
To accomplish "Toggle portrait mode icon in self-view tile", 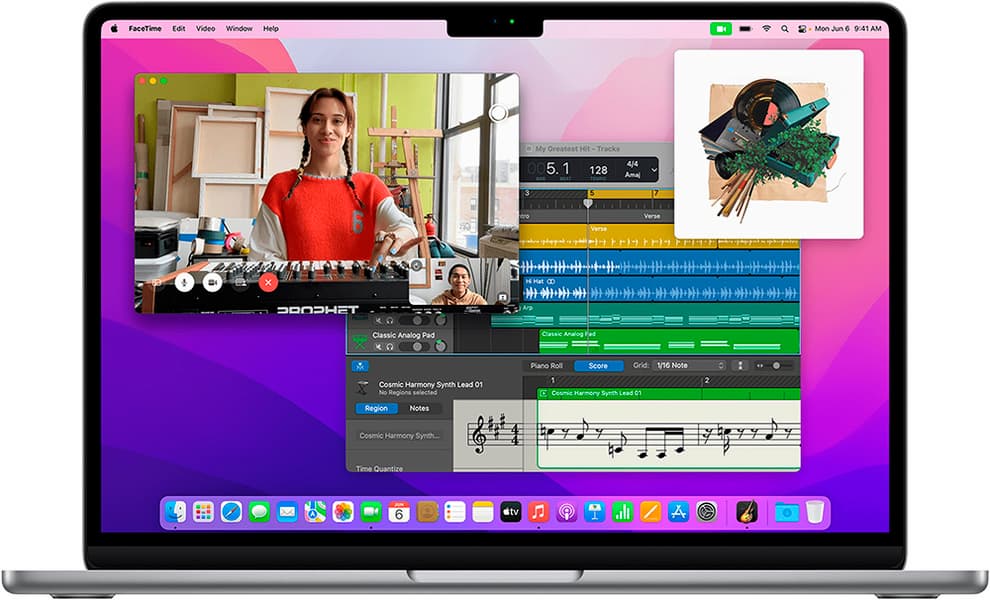I will click(x=503, y=297).
